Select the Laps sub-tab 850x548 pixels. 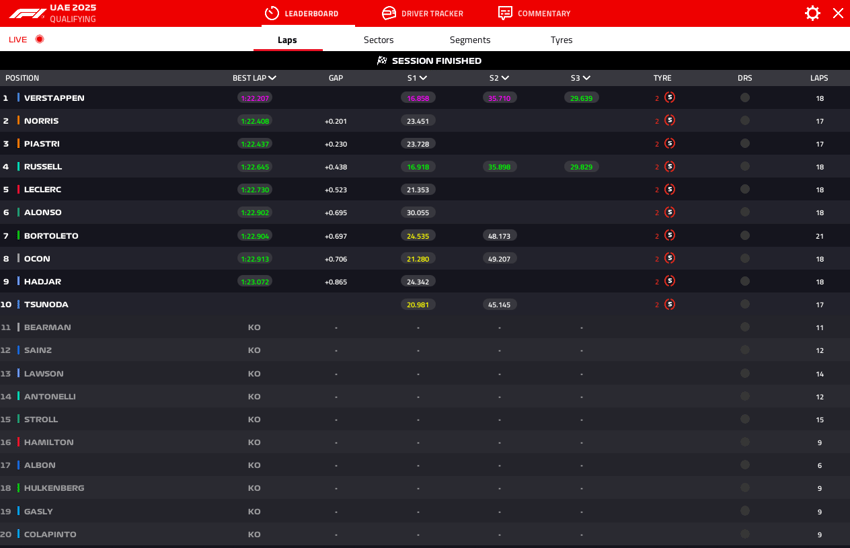(x=287, y=40)
